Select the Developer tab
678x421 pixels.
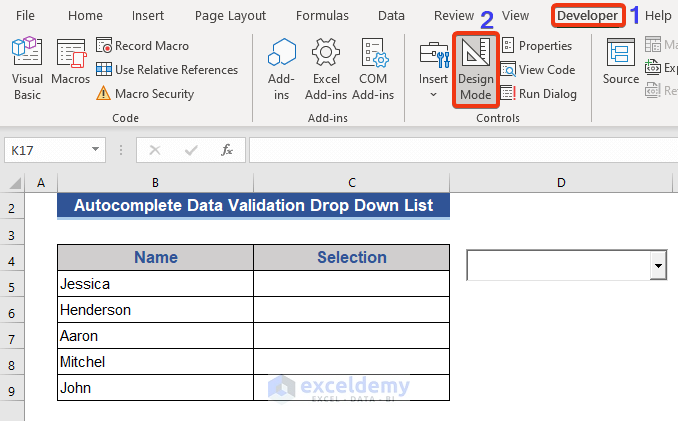[588, 16]
